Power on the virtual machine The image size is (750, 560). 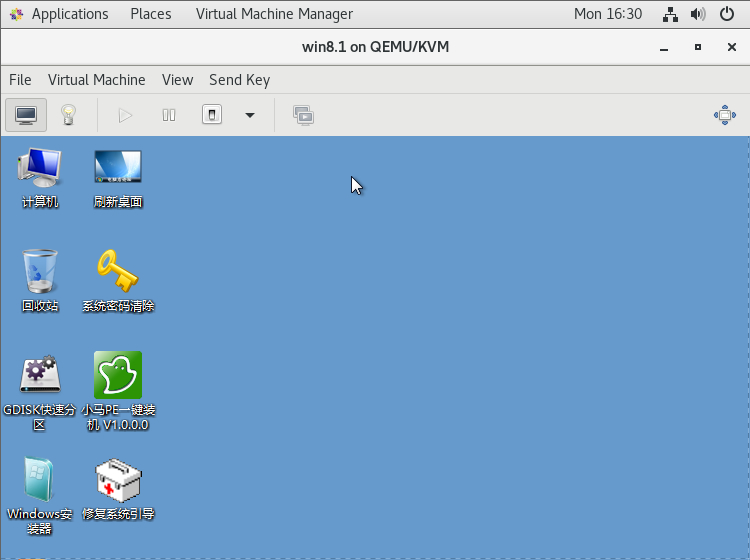pyautogui.click(x=125, y=115)
